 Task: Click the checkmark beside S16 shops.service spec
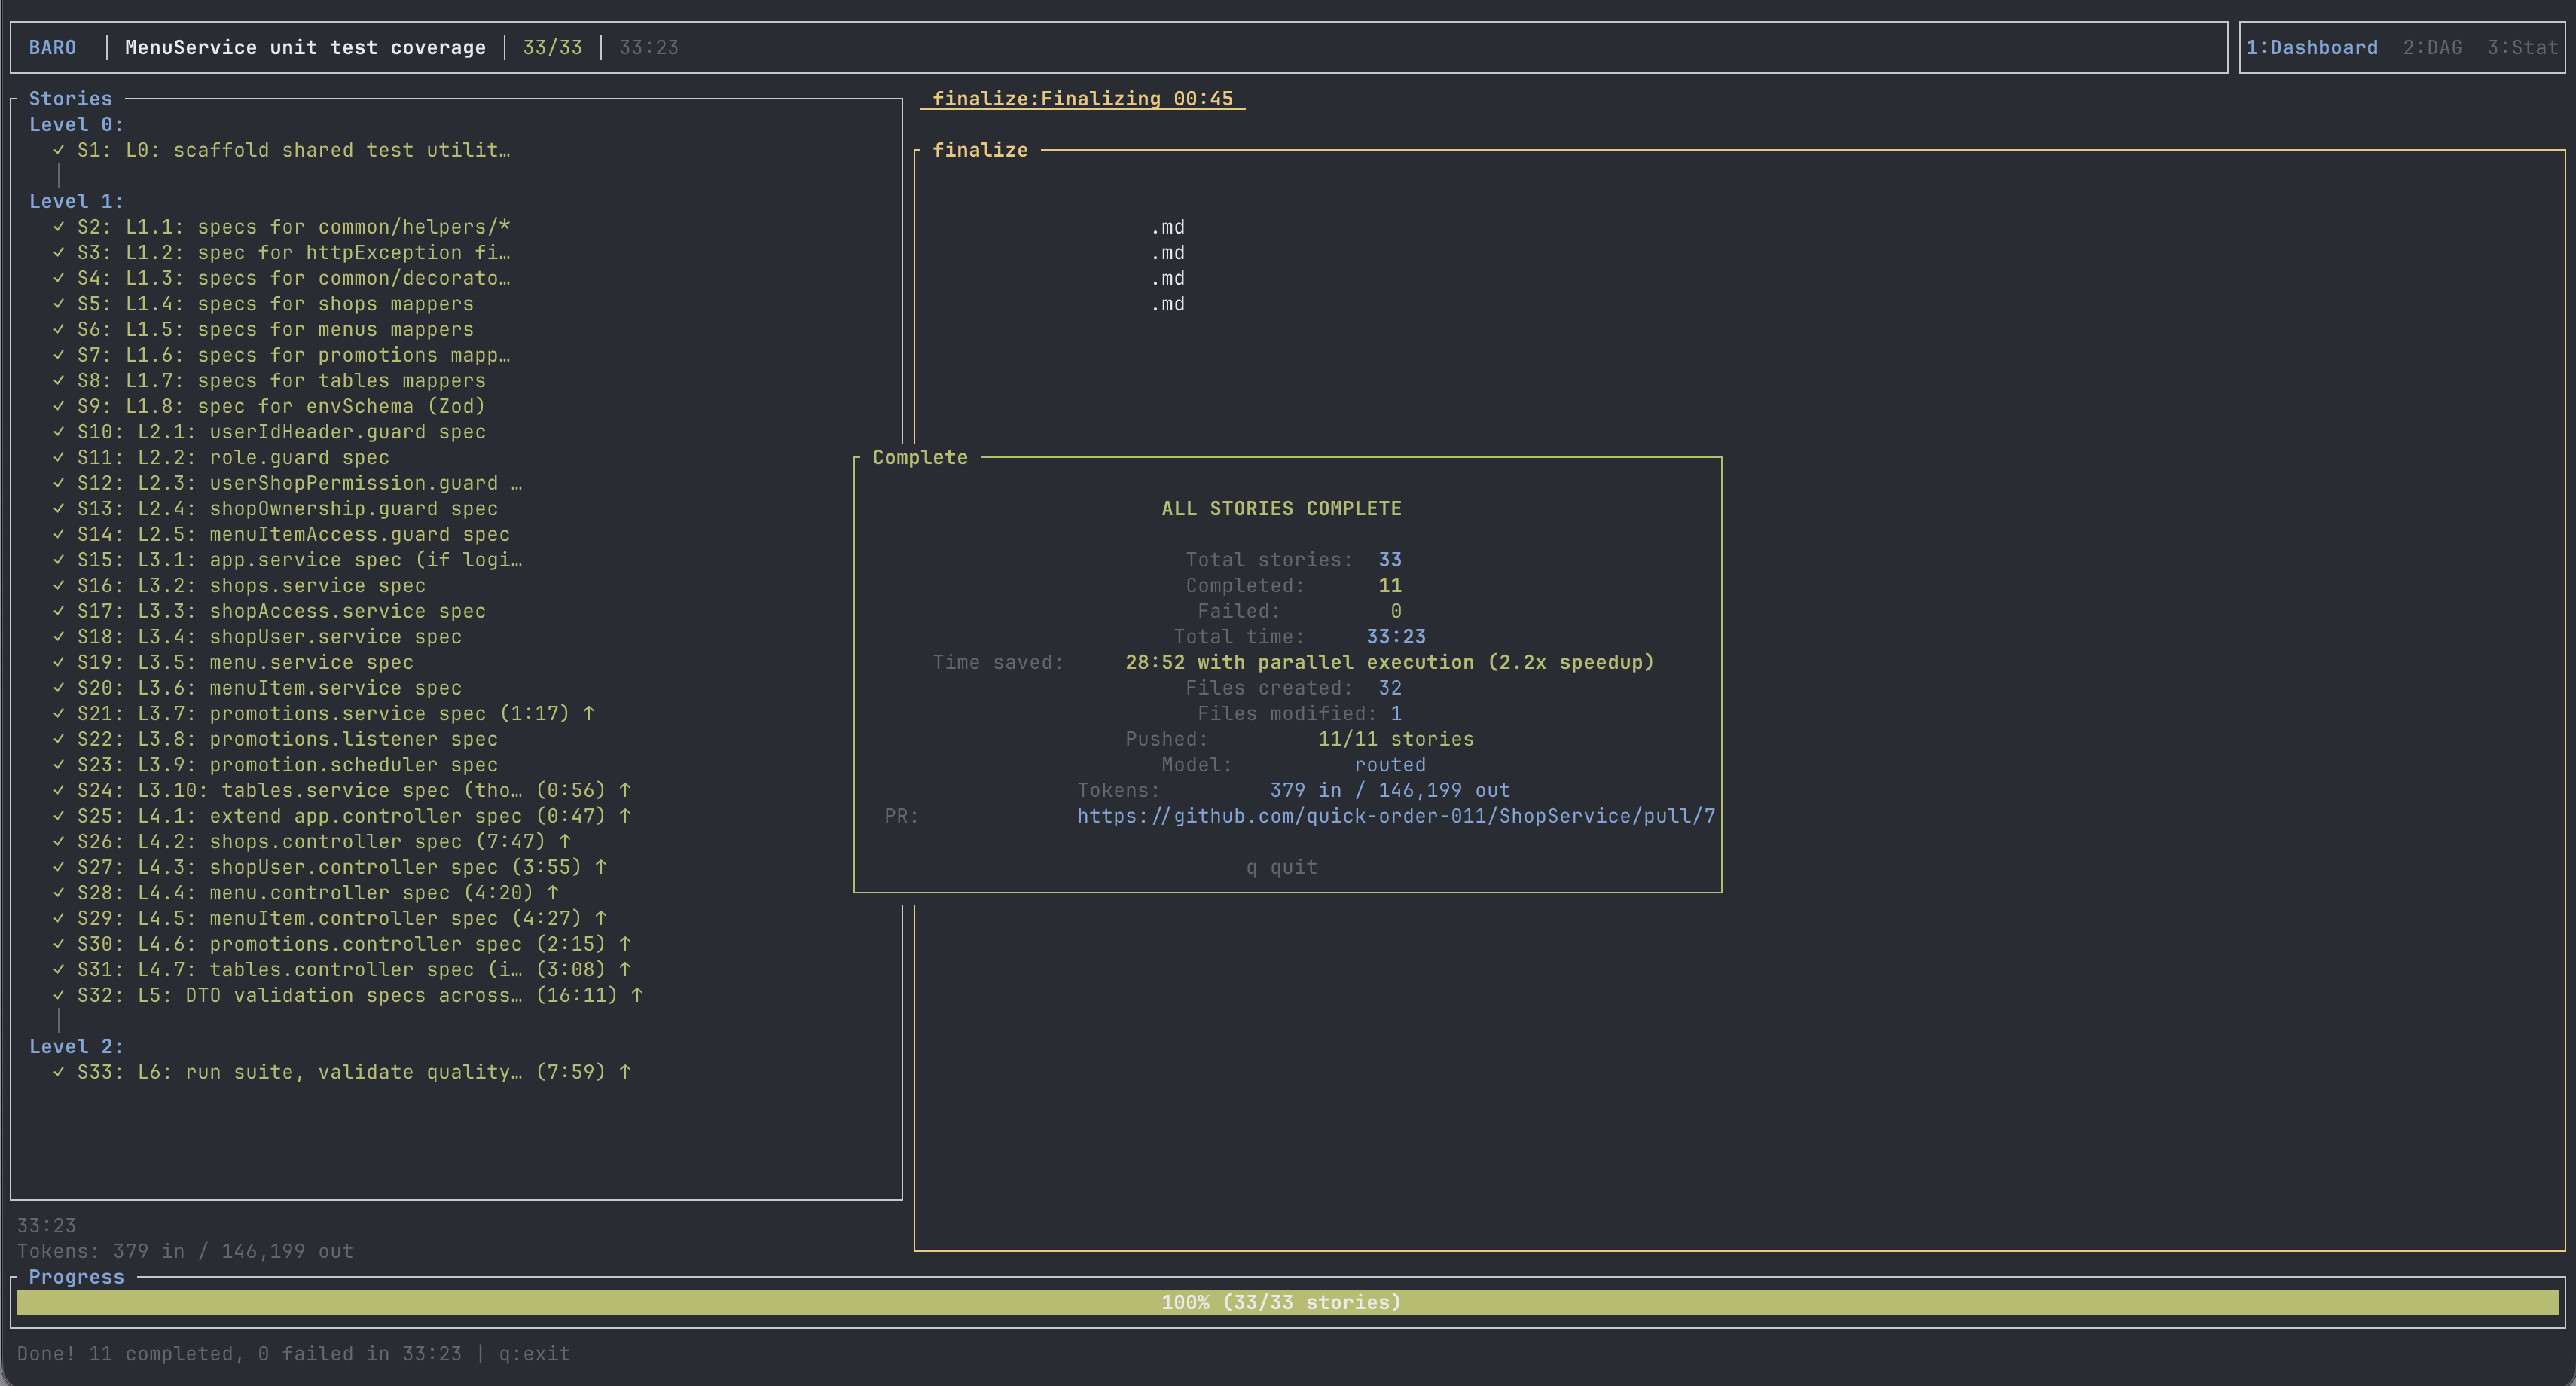tap(59, 585)
